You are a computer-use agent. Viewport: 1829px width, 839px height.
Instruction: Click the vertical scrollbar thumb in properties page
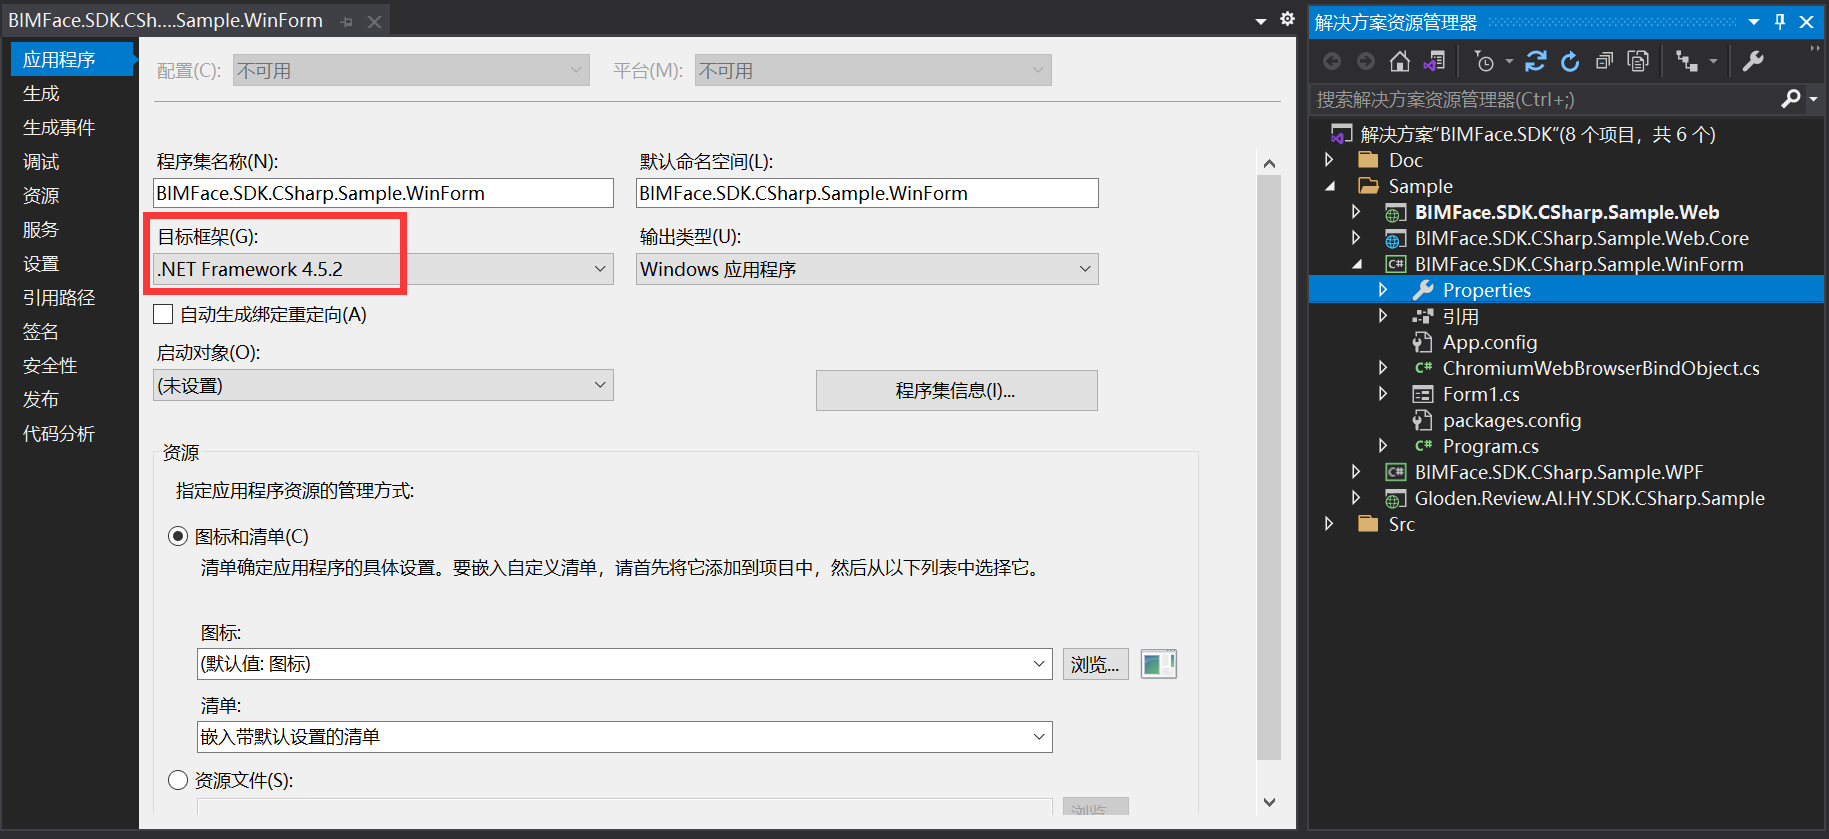pos(1269,468)
